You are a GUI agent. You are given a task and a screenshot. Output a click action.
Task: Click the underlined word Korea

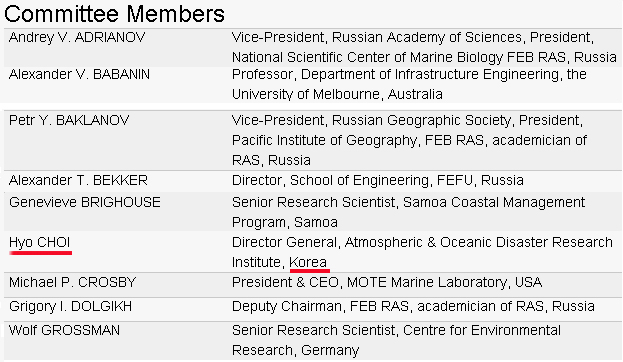coord(308,262)
